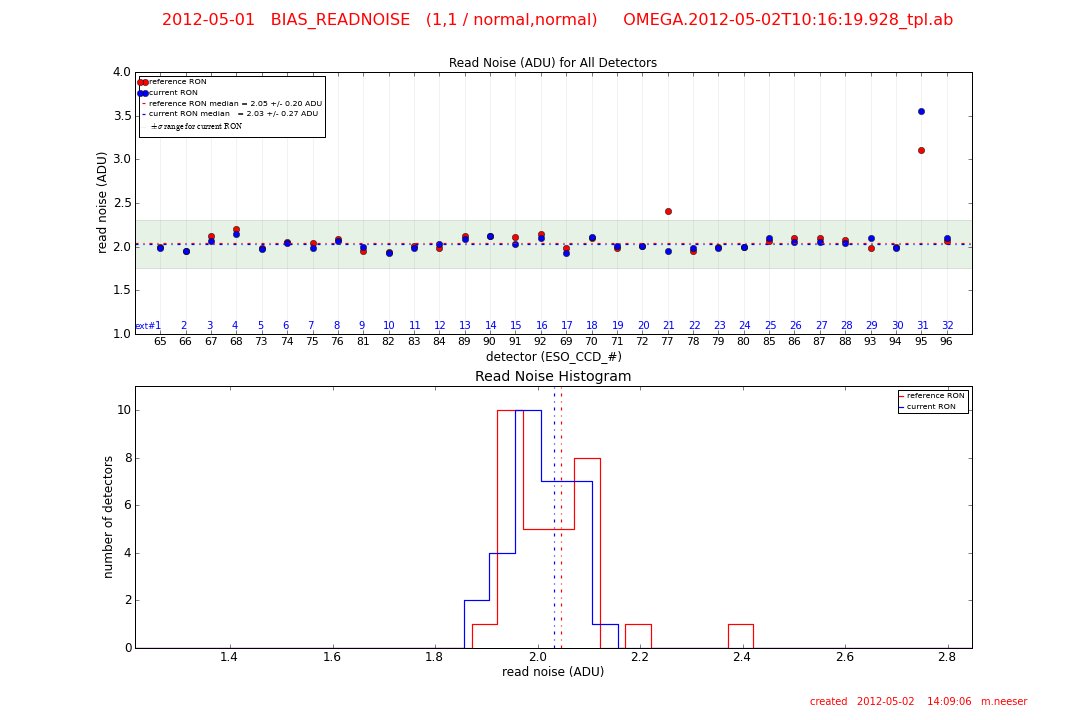Select extension number 32 label in blue
The height and width of the screenshot is (720, 1080).
[x=947, y=326]
